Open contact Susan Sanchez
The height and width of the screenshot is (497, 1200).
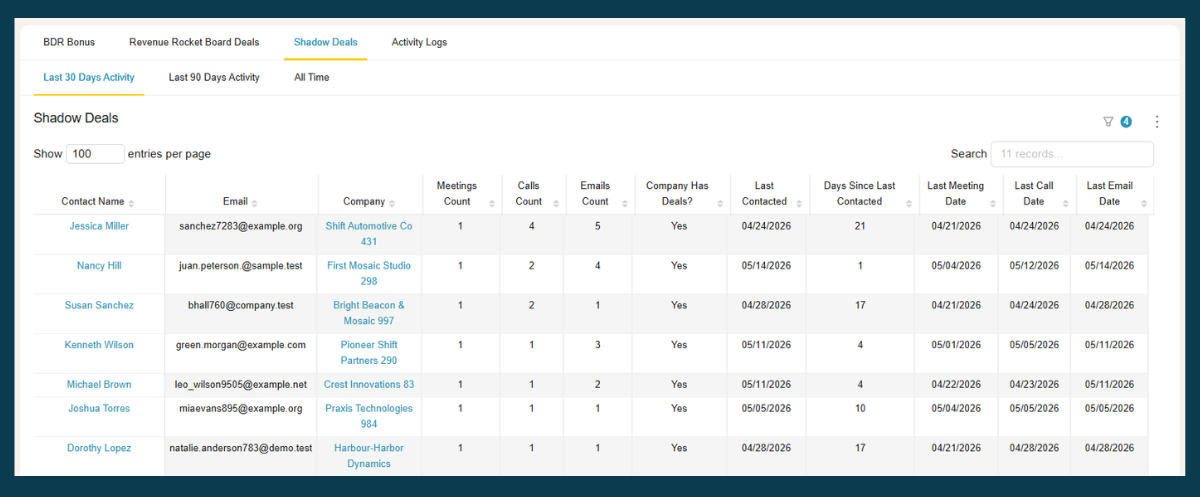point(99,305)
